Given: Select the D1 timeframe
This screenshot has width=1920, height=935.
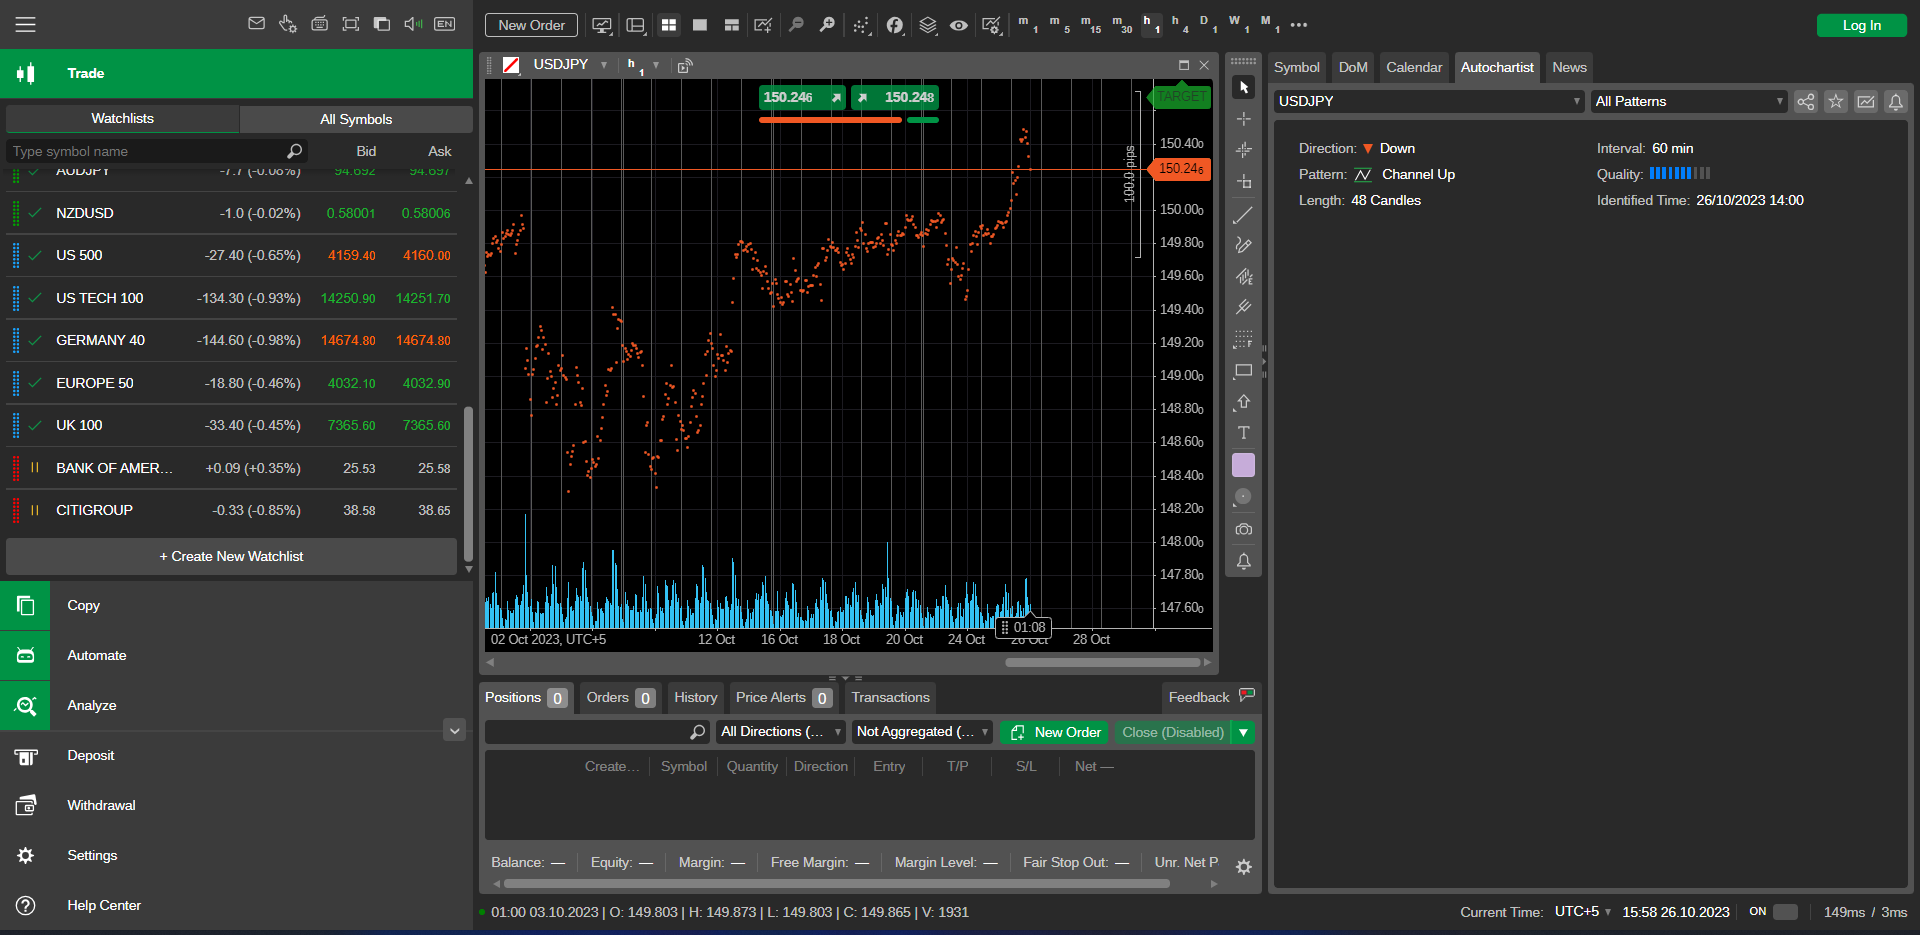Looking at the screenshot, I should point(1208,24).
